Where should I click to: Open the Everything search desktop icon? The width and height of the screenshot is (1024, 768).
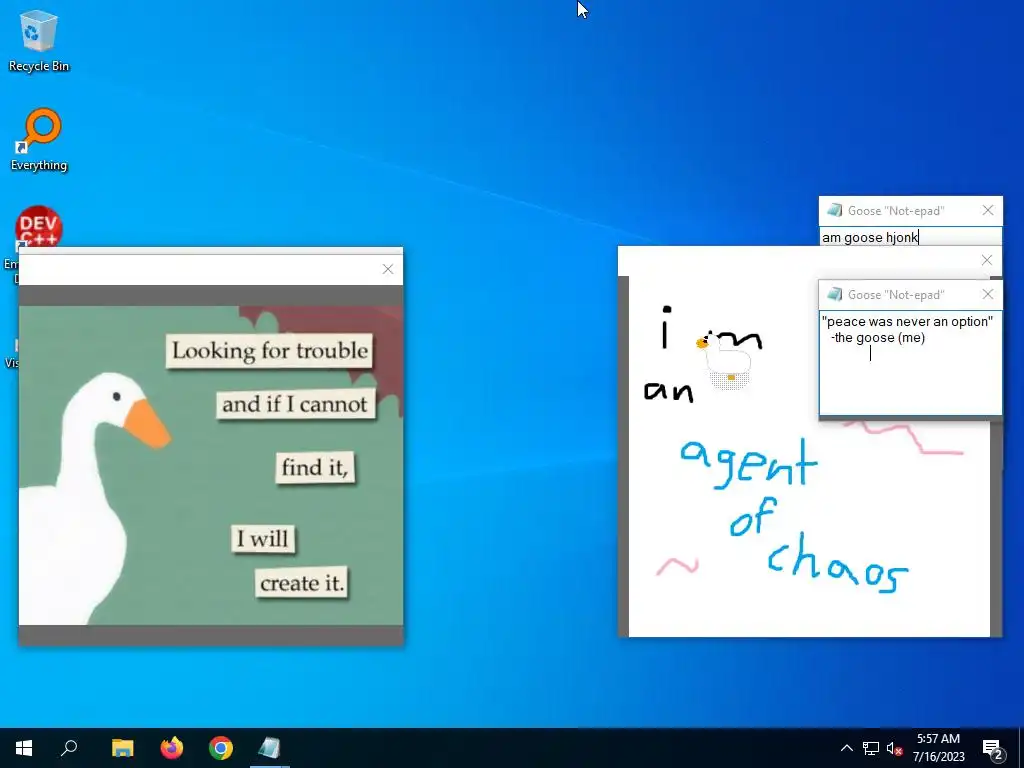pyautogui.click(x=39, y=139)
